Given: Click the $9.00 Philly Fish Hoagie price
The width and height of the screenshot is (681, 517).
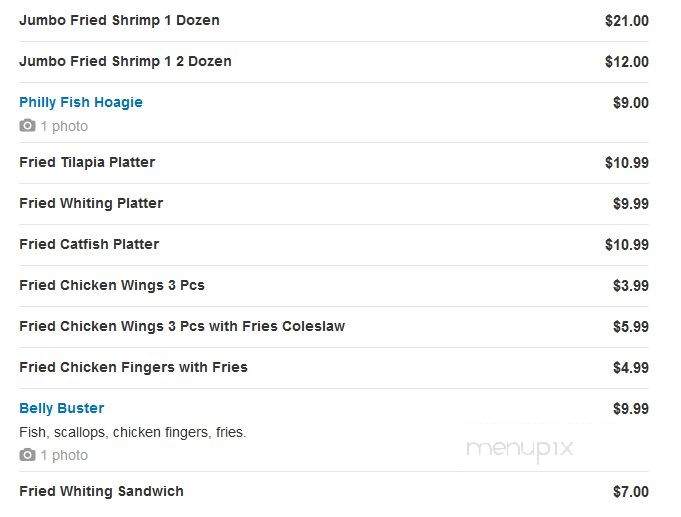Looking at the screenshot, I should (x=631, y=103).
